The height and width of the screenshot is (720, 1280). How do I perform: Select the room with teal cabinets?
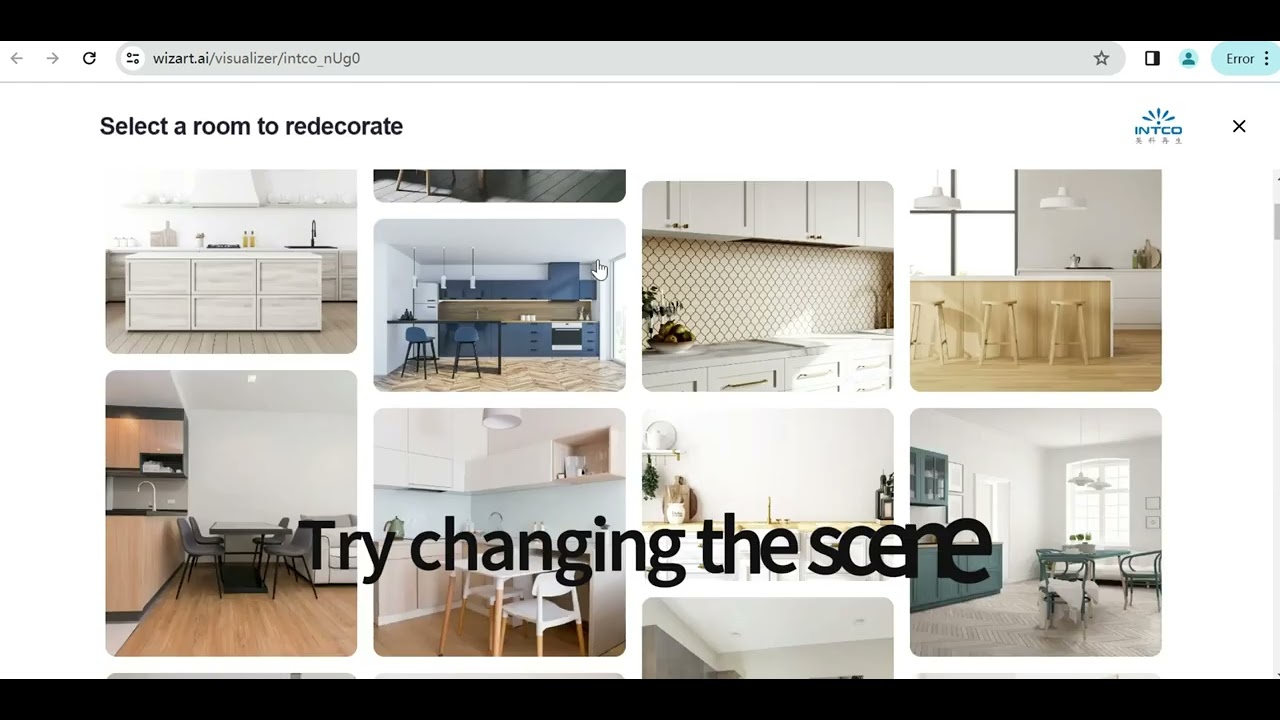pos(1035,532)
